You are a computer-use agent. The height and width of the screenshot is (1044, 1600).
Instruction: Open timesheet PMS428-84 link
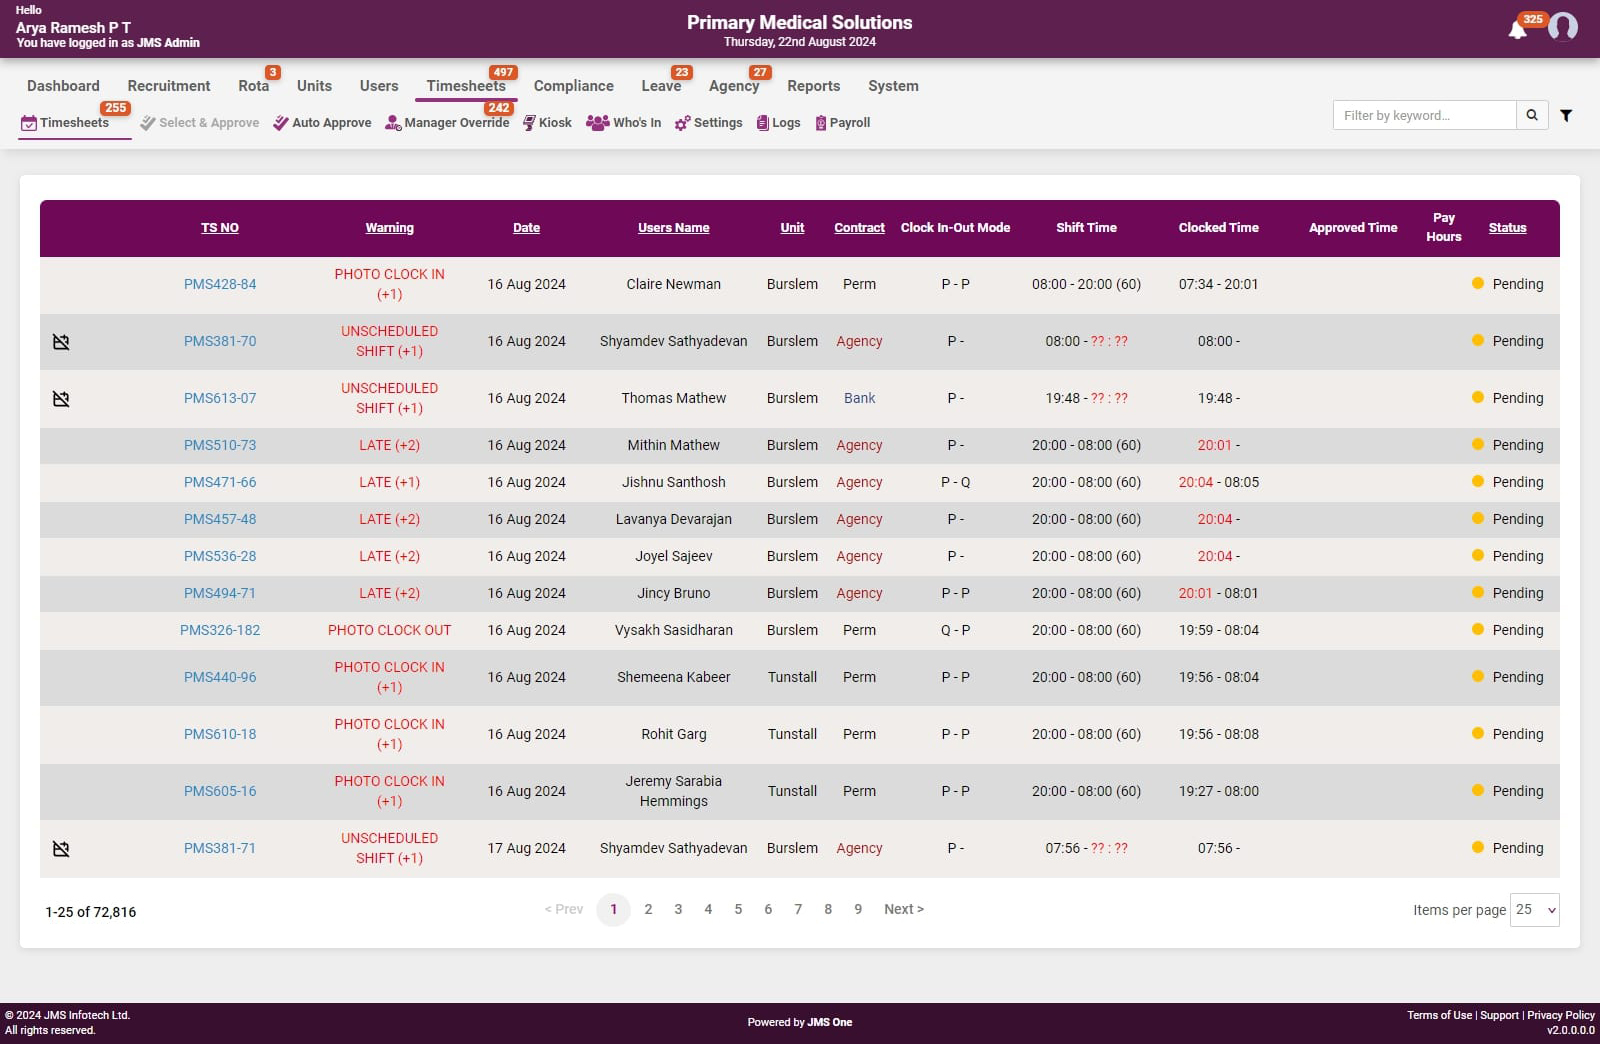(x=220, y=285)
